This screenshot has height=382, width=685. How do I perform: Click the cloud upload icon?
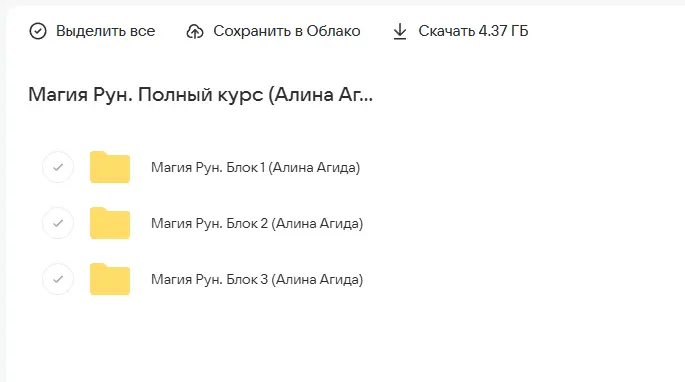point(195,31)
